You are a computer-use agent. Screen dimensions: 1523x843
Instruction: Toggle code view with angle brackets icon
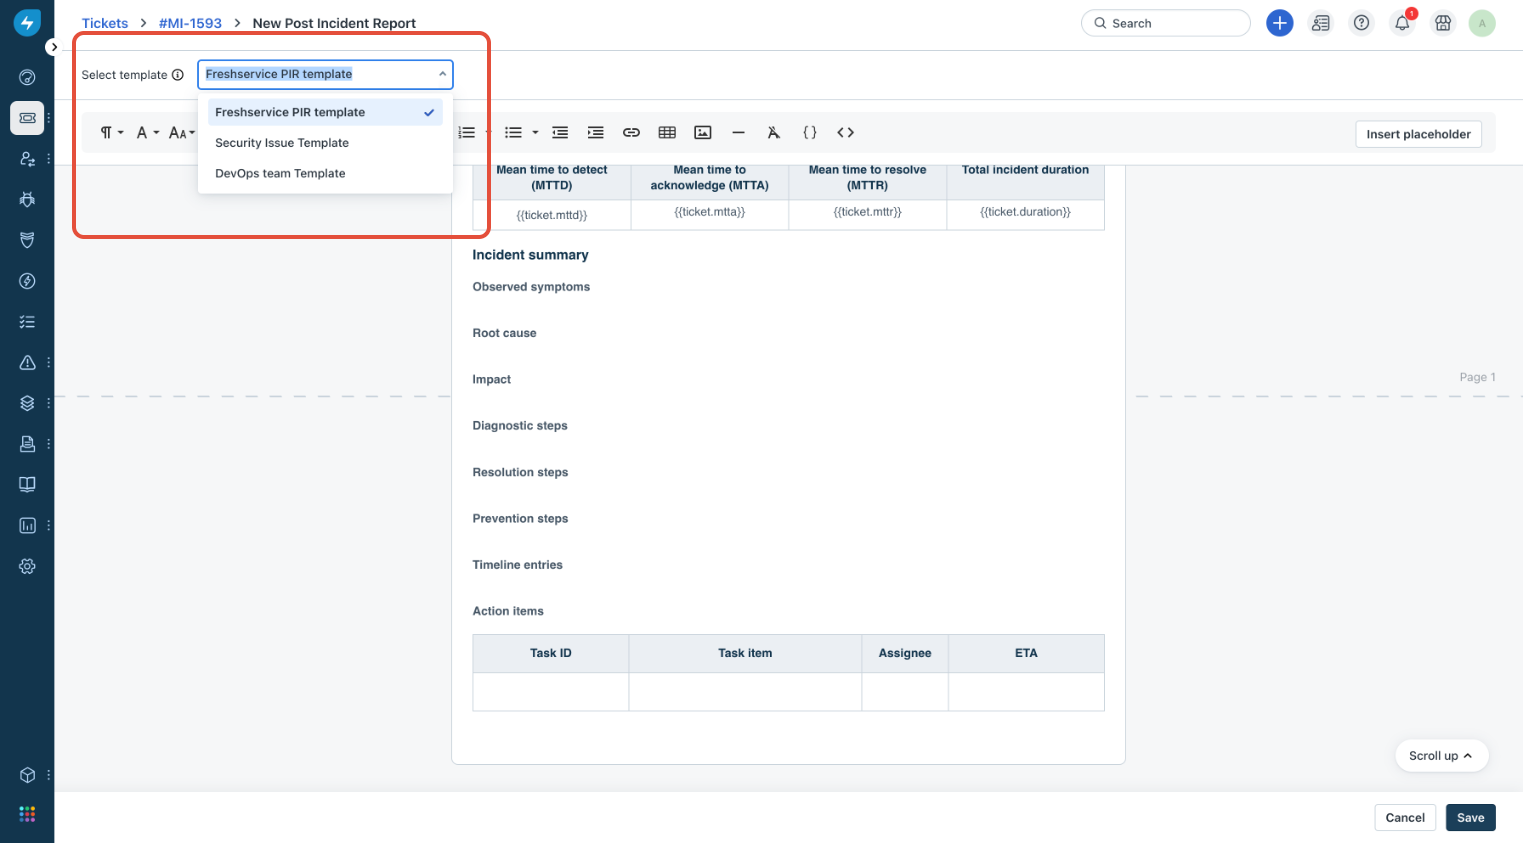click(x=845, y=132)
